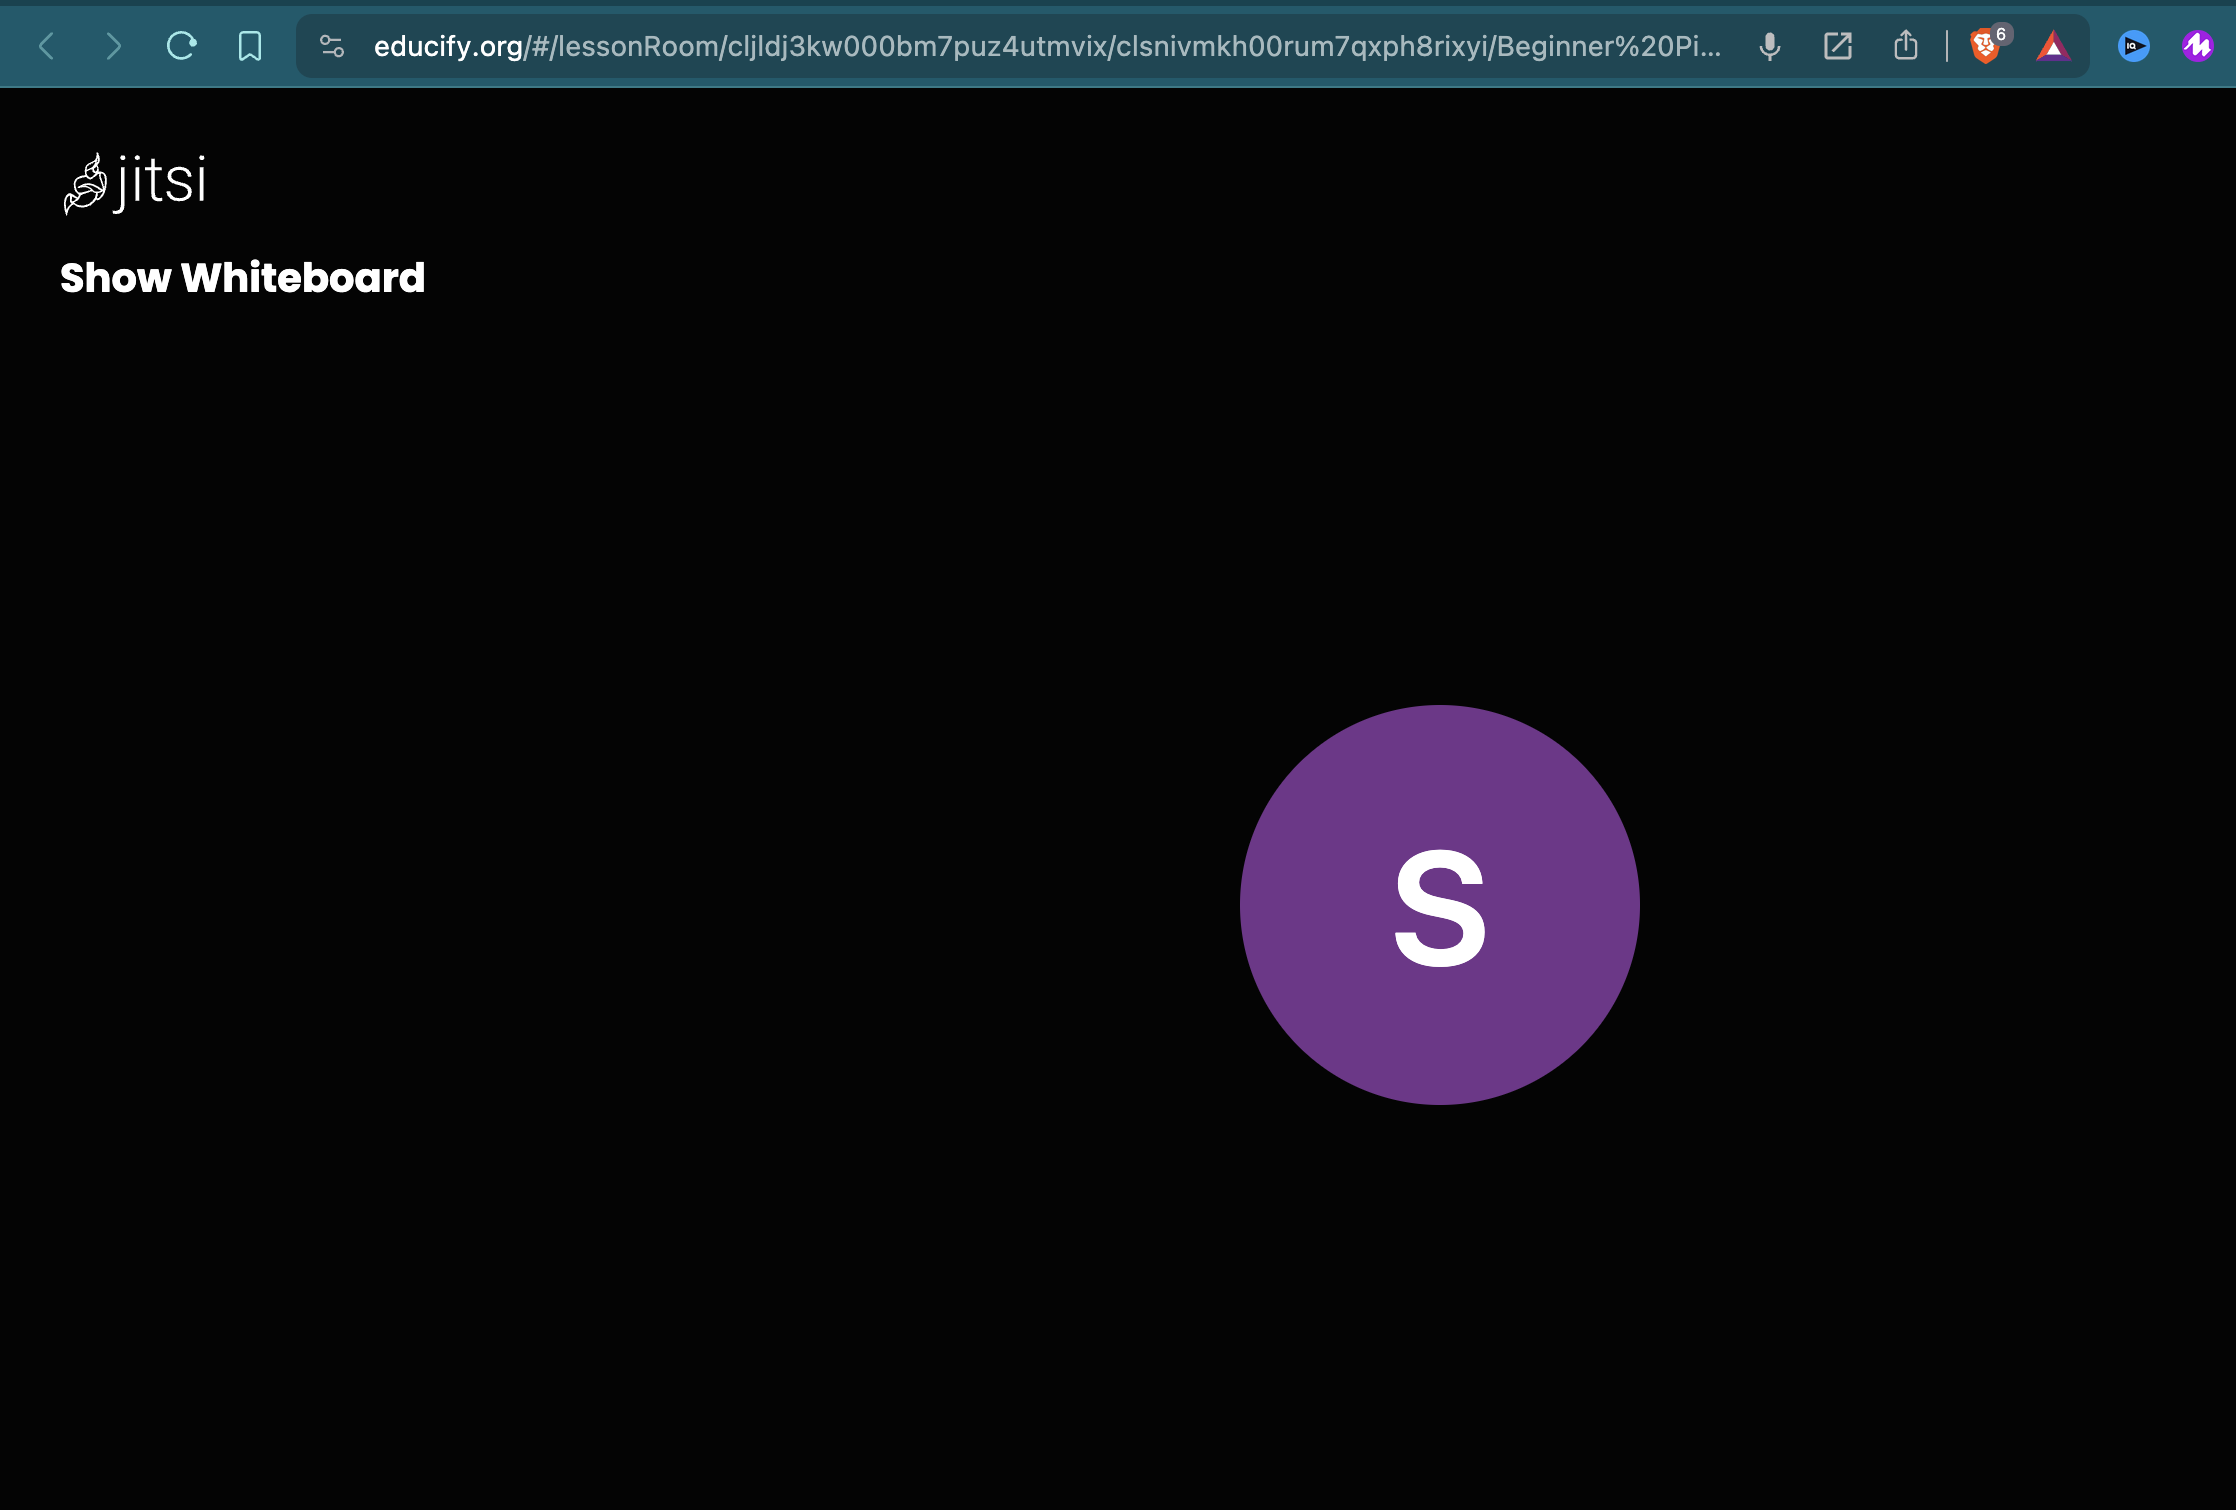Bookmark this lesson room page
This screenshot has width=2236, height=1510.
[x=249, y=46]
